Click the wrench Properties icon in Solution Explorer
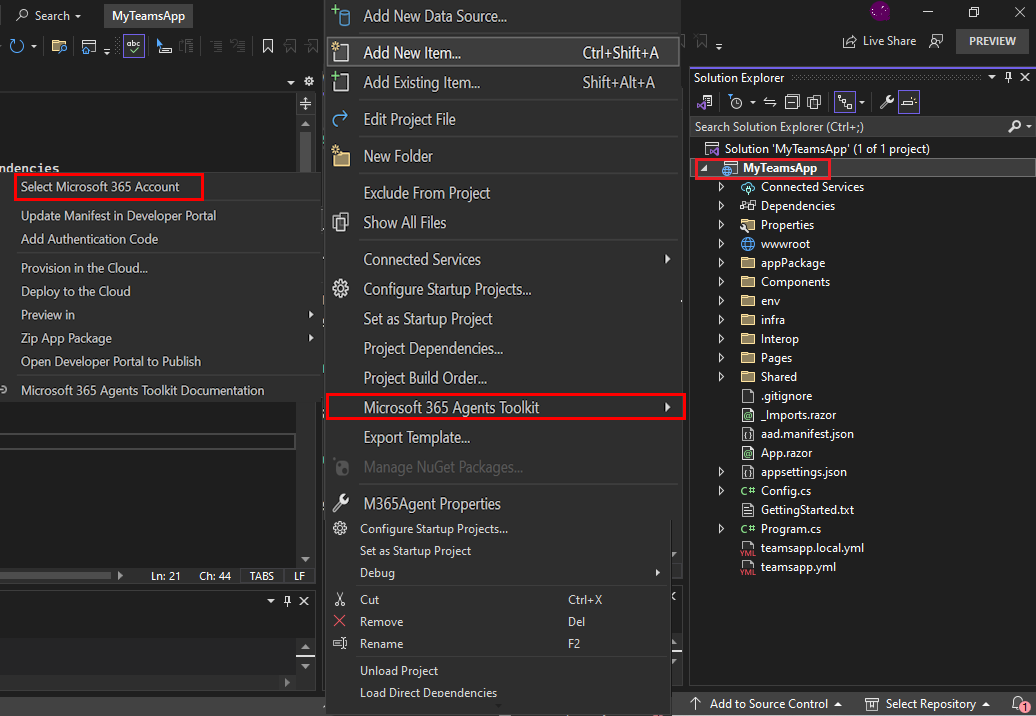This screenshot has width=1036, height=716. 887,102
